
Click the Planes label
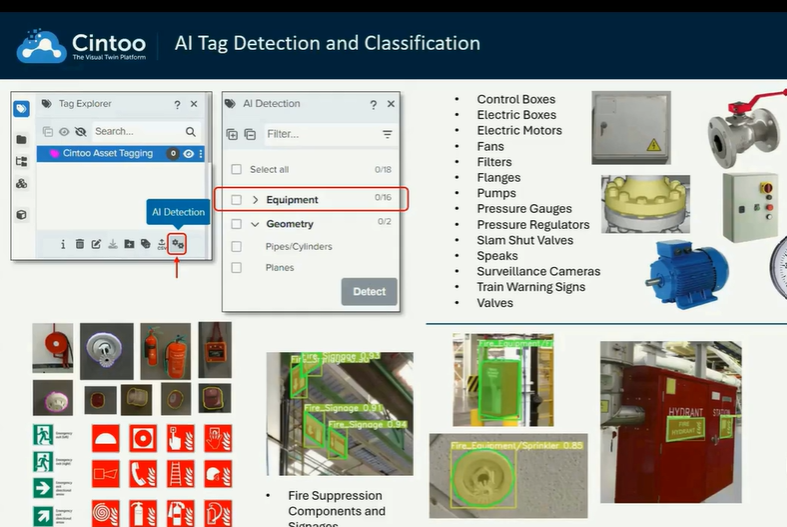(x=280, y=268)
